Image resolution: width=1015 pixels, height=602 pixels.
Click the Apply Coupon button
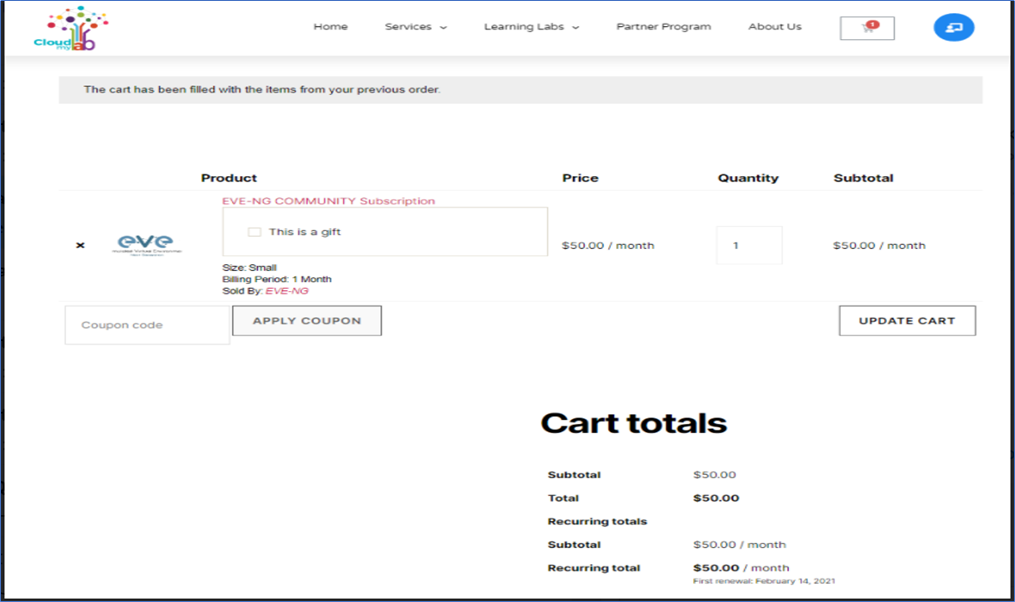(307, 320)
